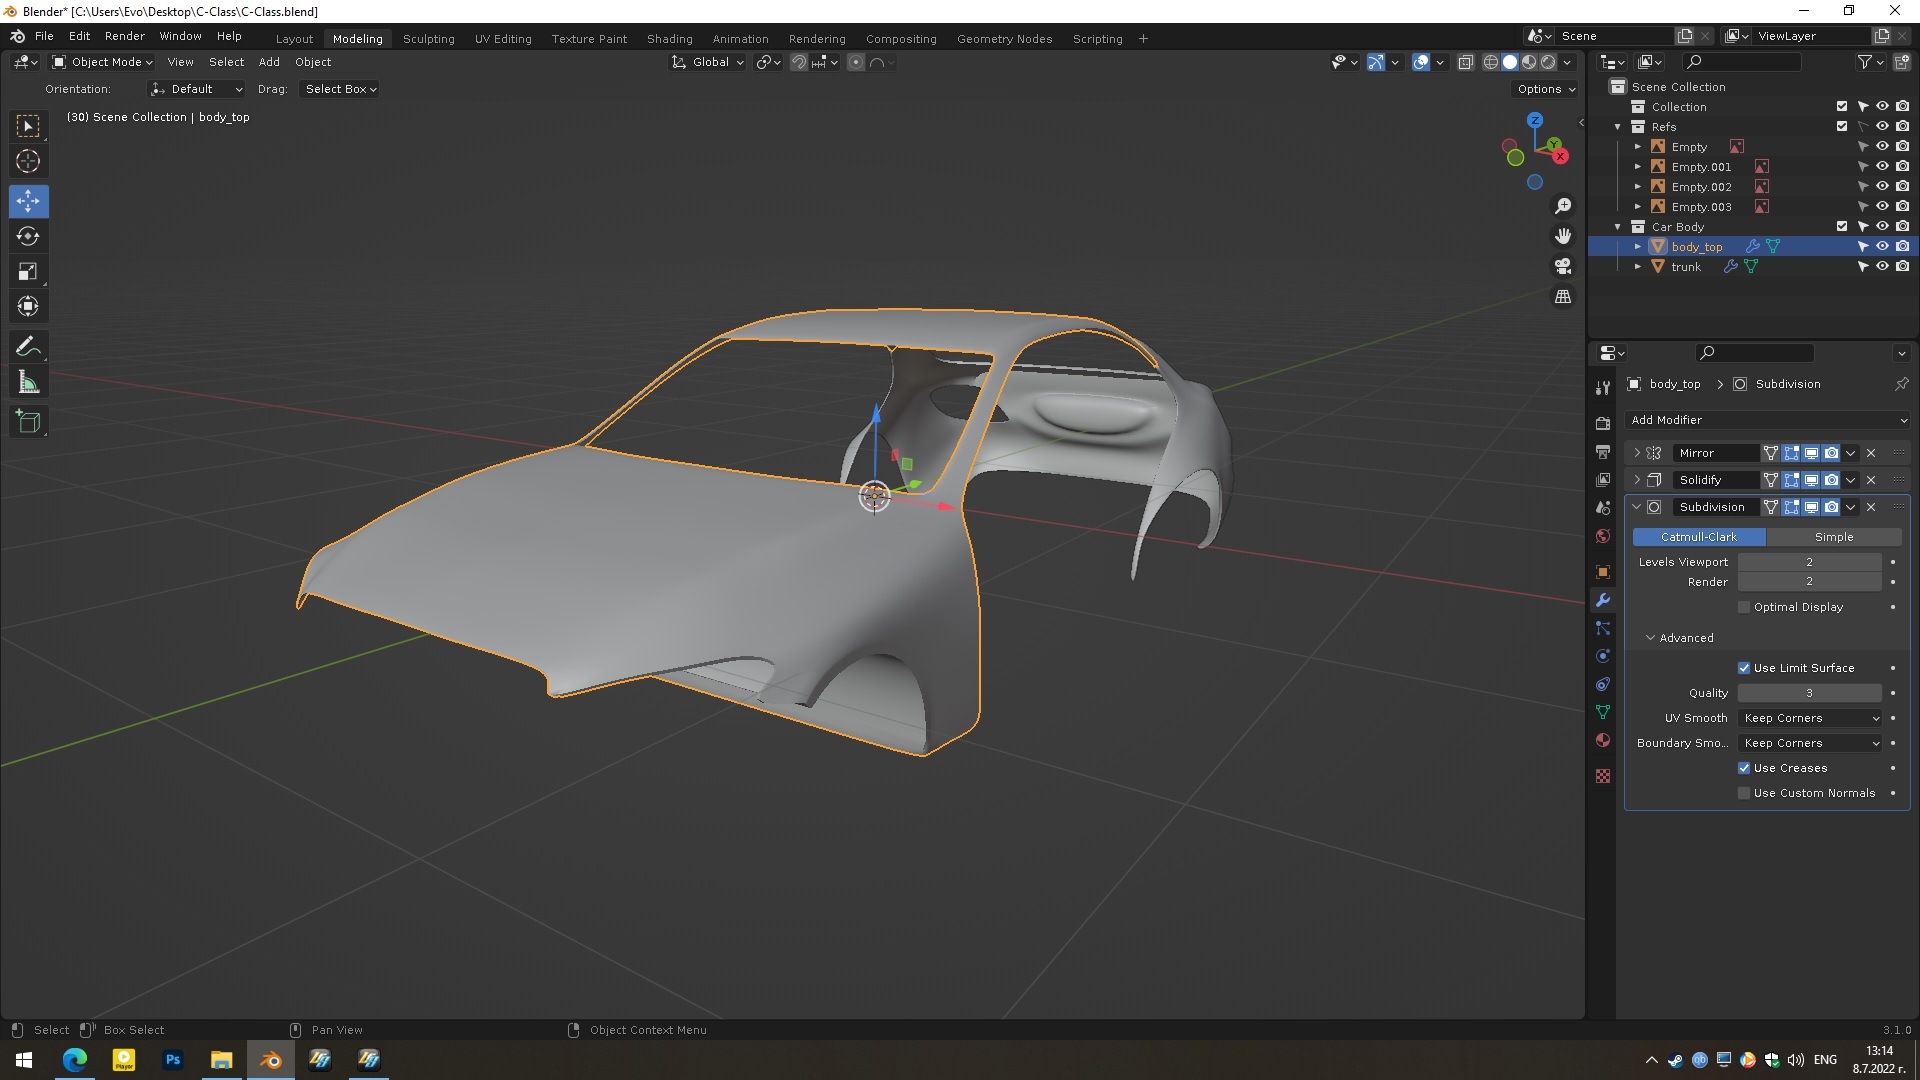Select the Annotate pencil tool
1920x1080 pixels.
click(x=28, y=347)
